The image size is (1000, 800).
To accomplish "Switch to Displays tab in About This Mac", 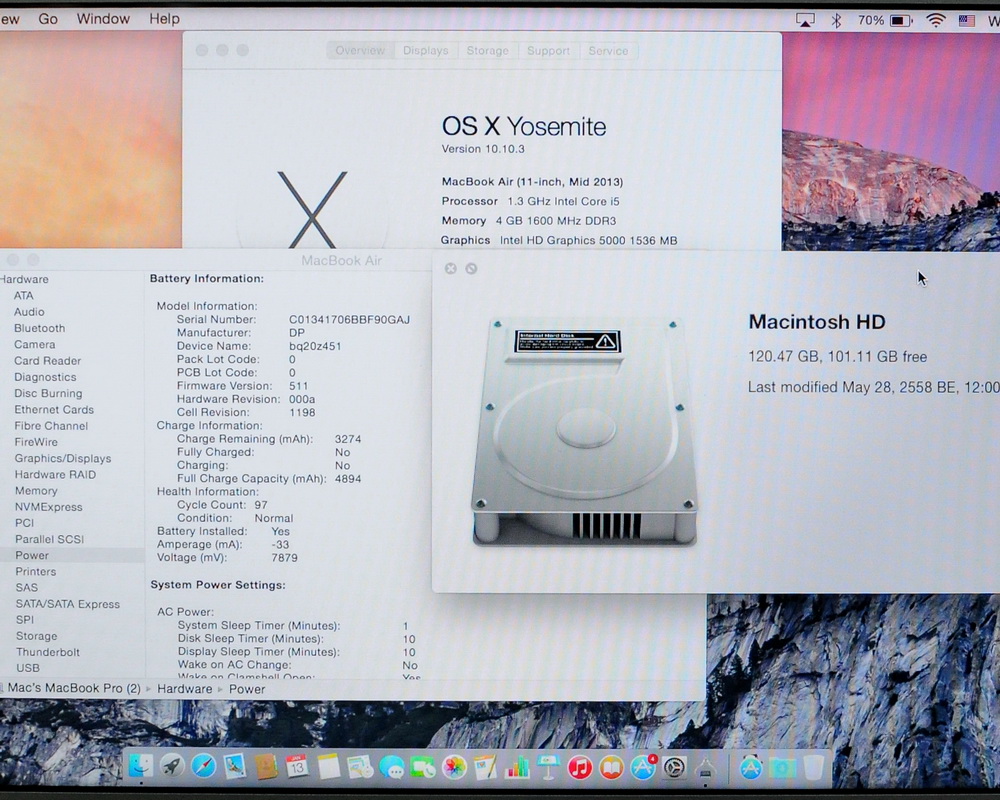I will 425,50.
